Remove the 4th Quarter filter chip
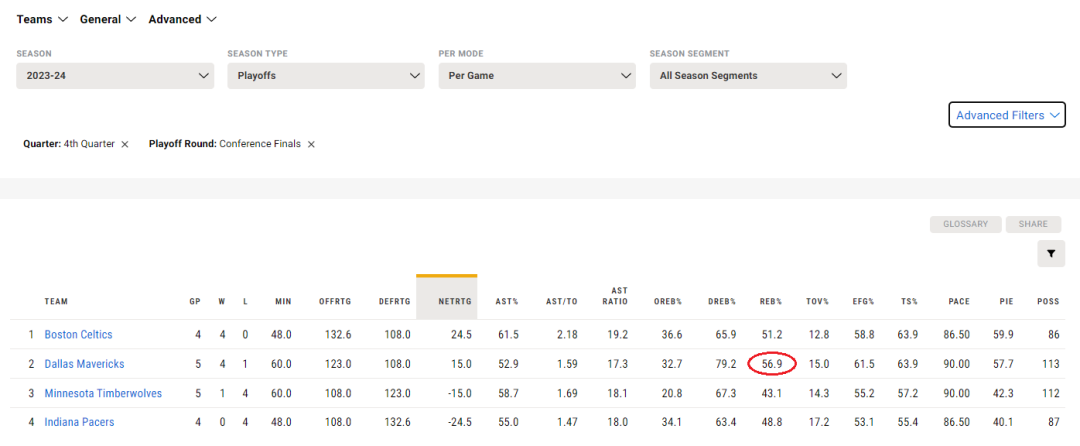Viewport: 1080px width, 446px height. point(125,145)
